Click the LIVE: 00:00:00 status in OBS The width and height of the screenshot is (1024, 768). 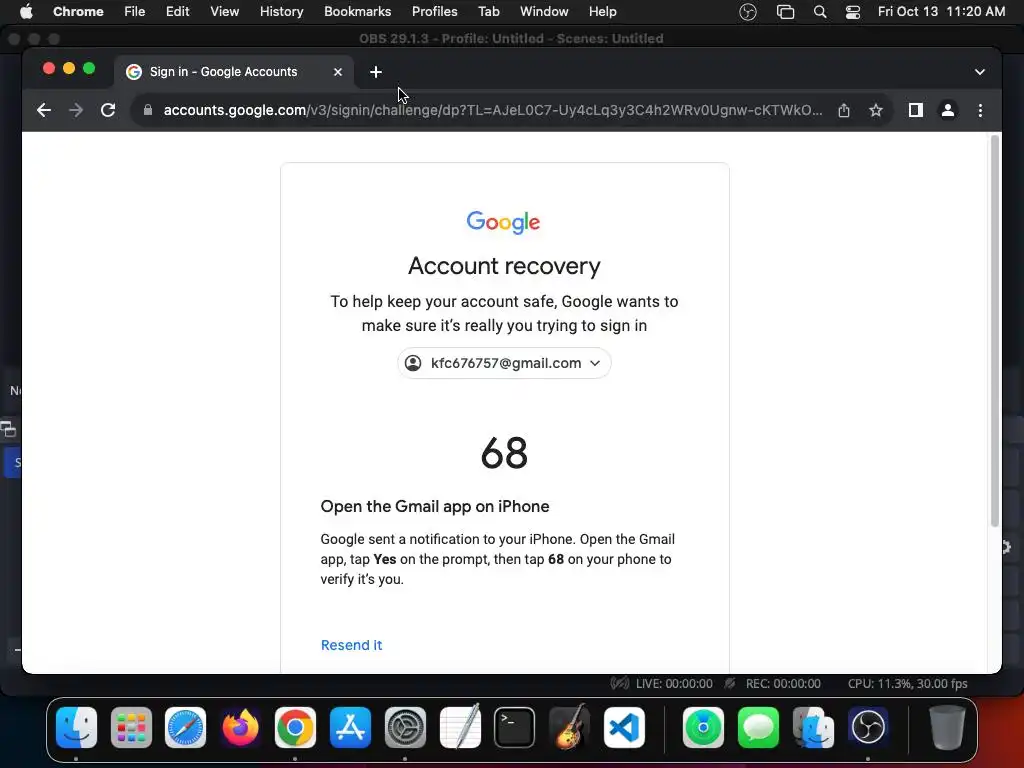coord(674,684)
